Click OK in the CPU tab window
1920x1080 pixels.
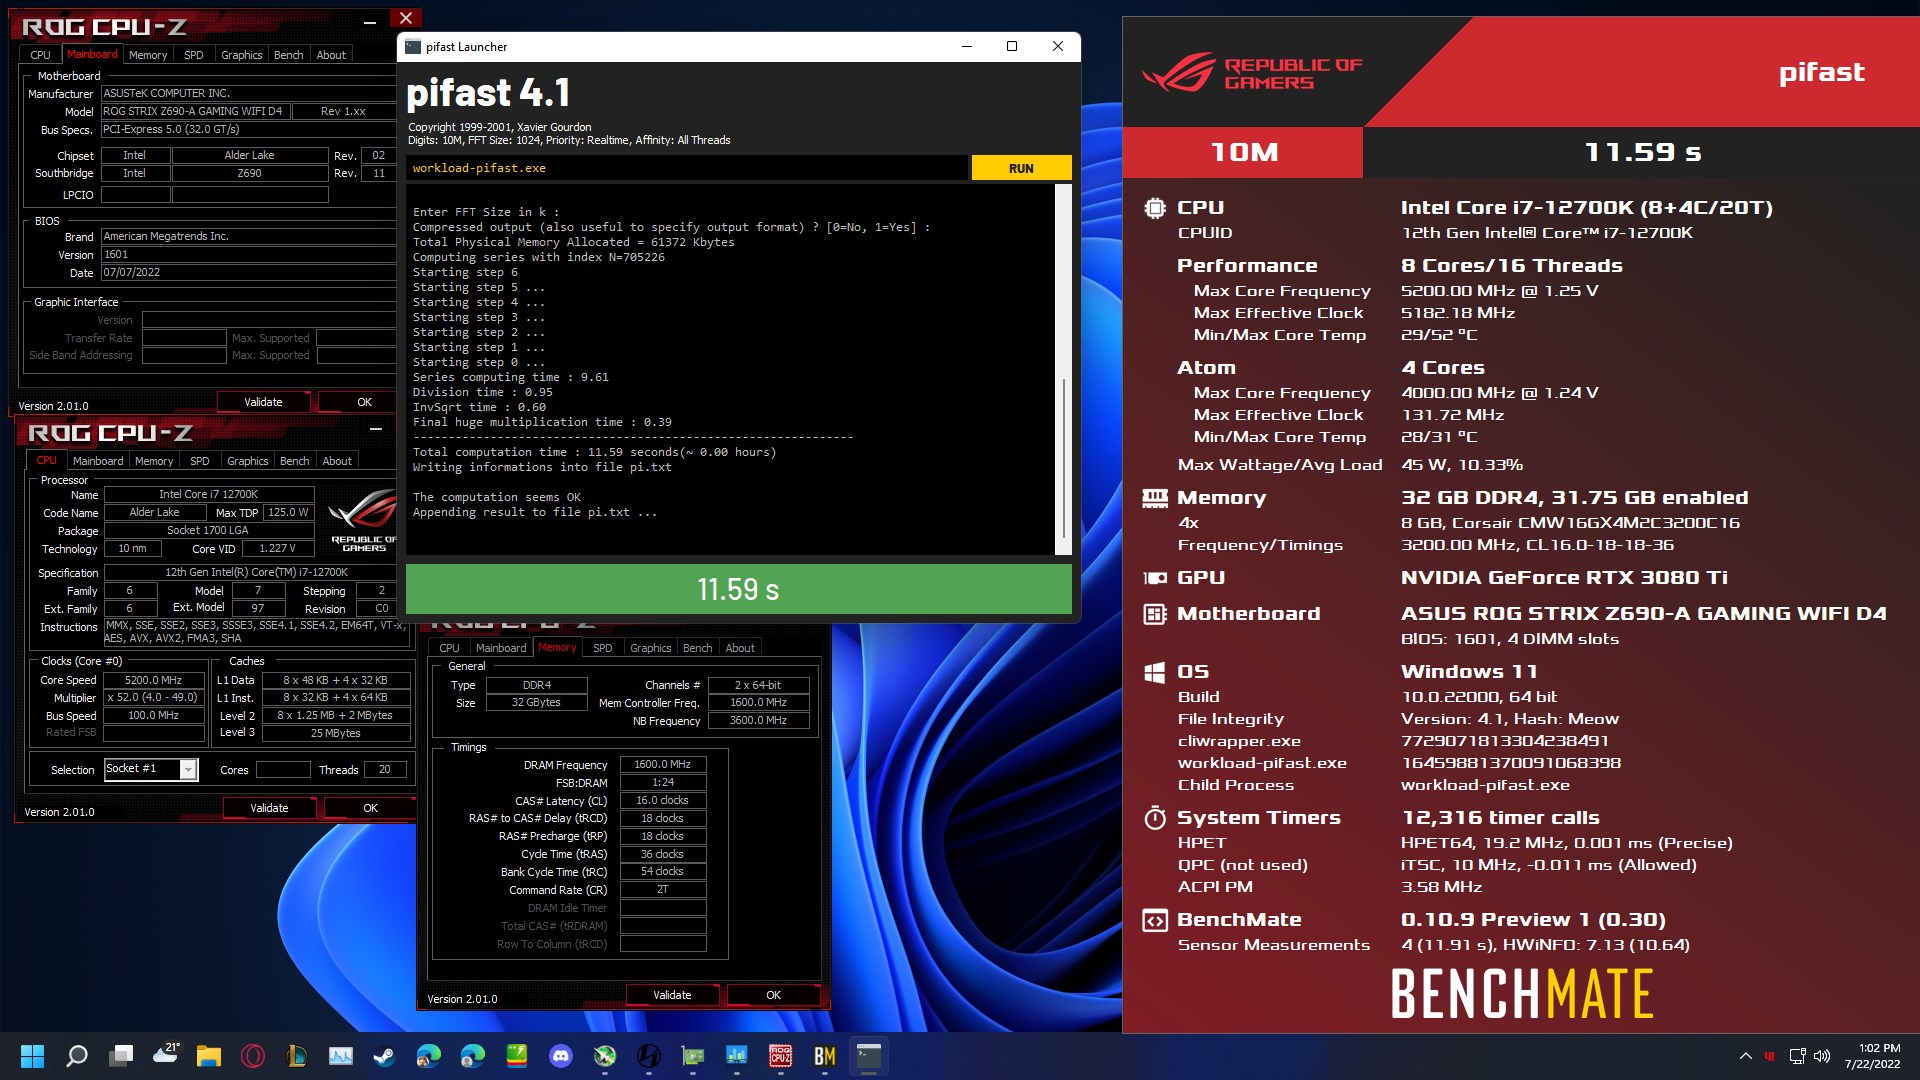(371, 808)
